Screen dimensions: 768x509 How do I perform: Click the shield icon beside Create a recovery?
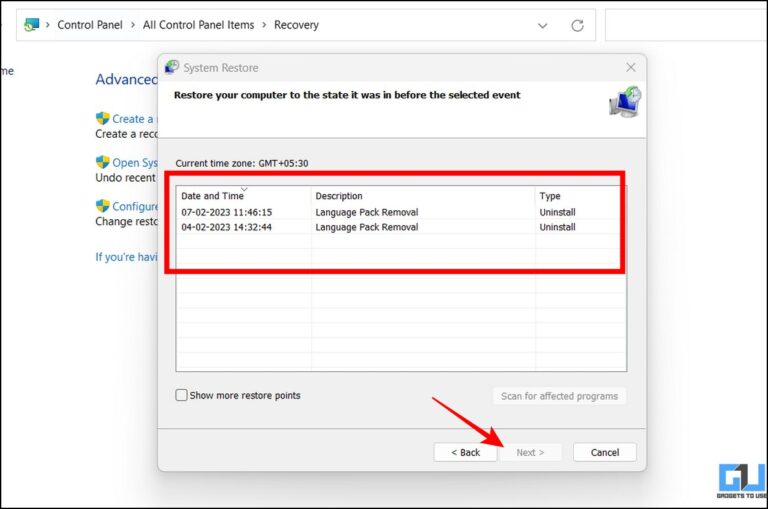102,119
